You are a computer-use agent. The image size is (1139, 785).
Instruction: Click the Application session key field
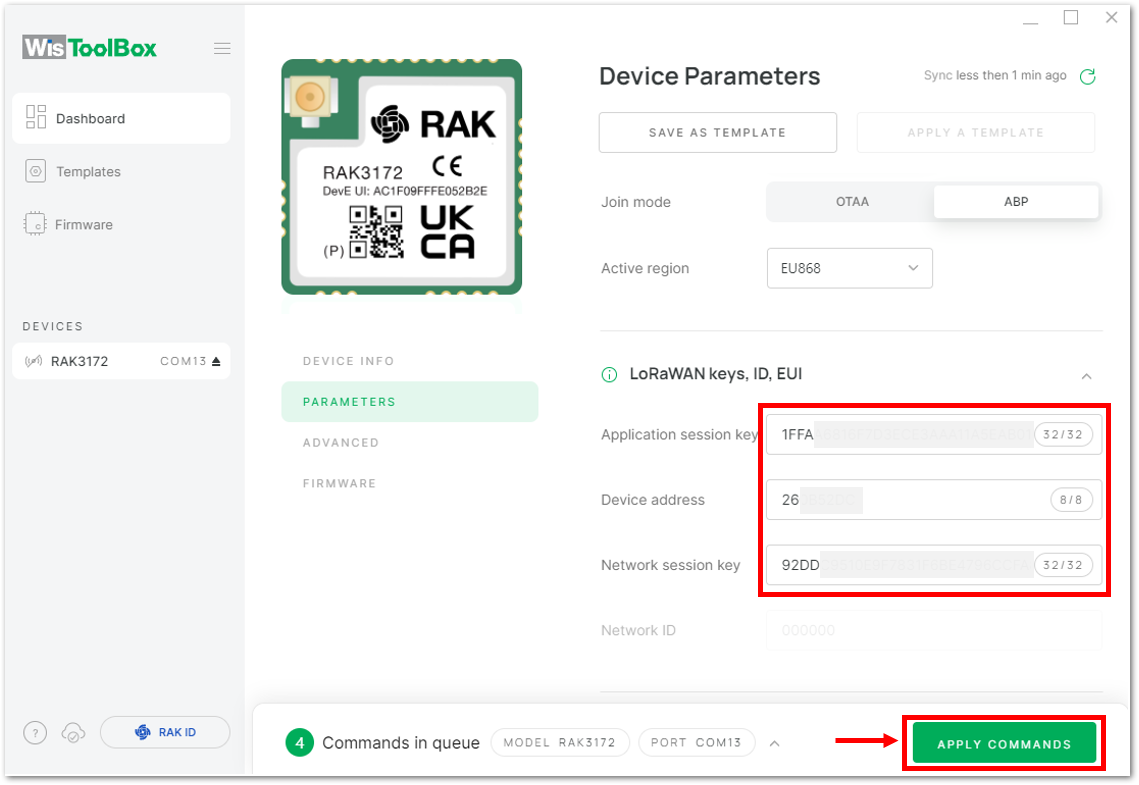[934, 434]
